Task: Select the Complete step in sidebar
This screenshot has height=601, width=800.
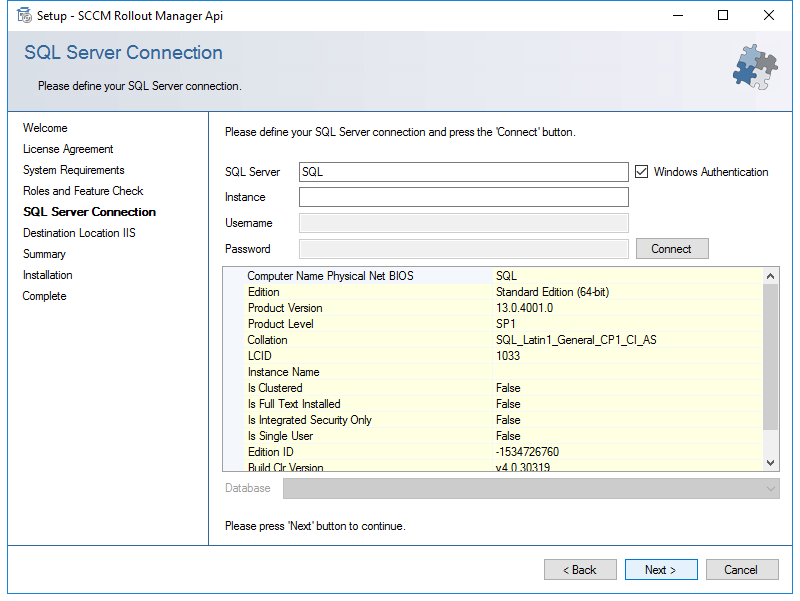Action: click(x=44, y=296)
